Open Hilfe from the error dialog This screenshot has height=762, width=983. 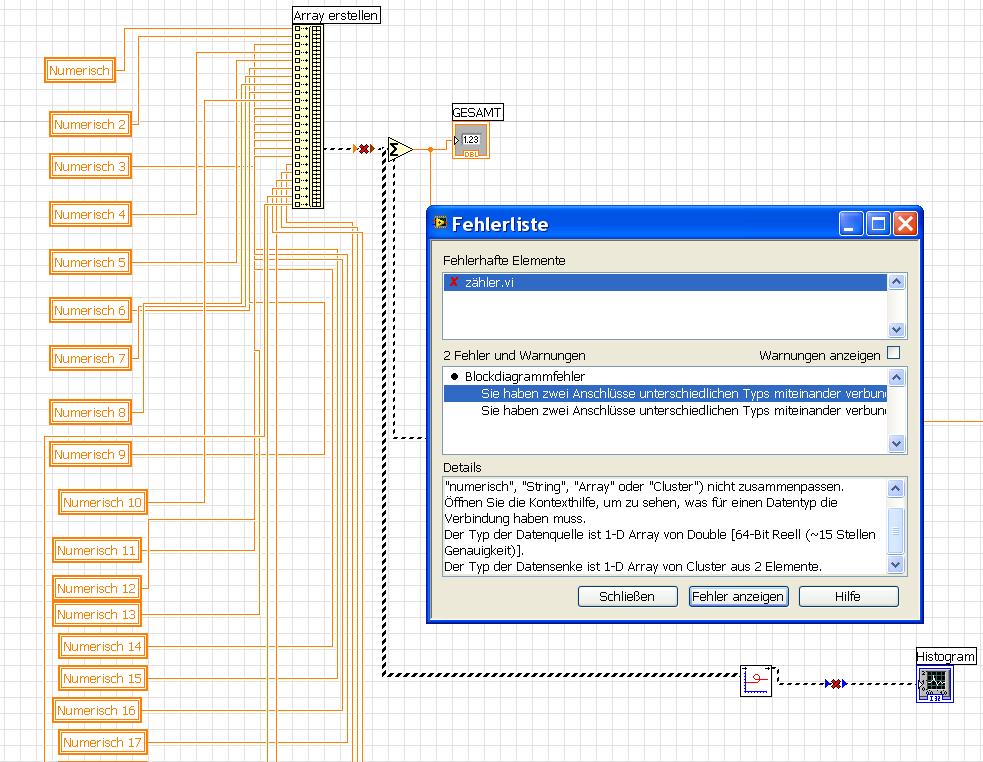click(x=848, y=596)
